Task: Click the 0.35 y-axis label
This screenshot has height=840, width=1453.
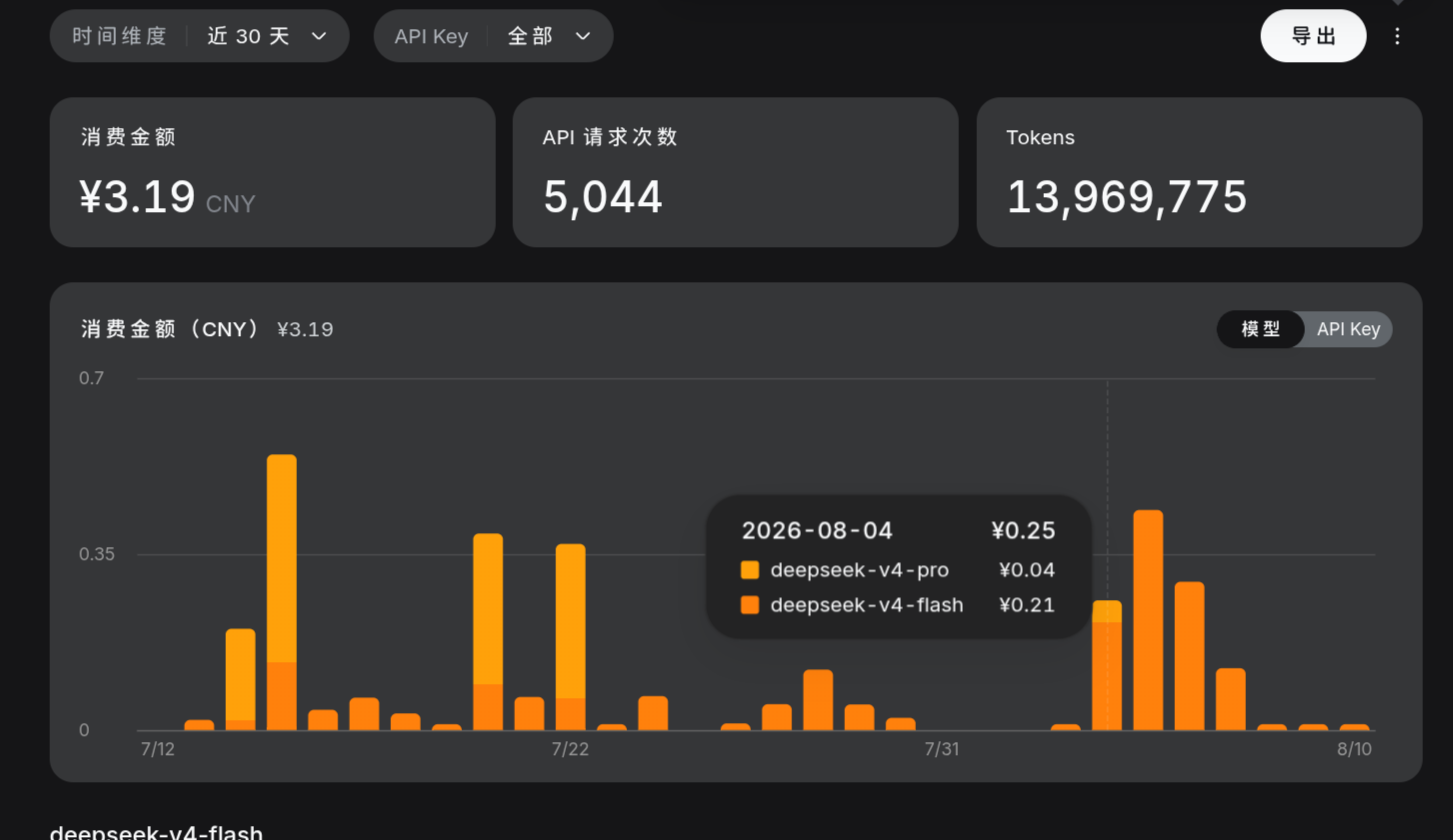Action: [98, 554]
